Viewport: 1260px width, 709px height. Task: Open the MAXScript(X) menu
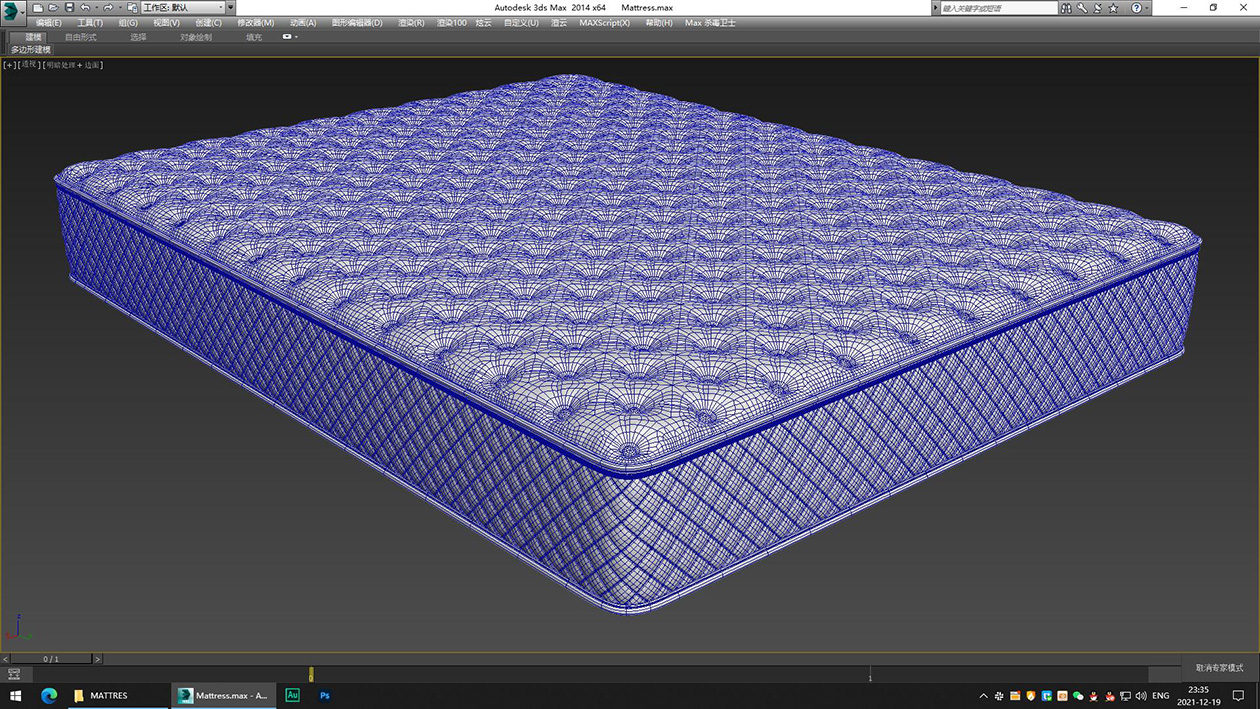pos(605,23)
